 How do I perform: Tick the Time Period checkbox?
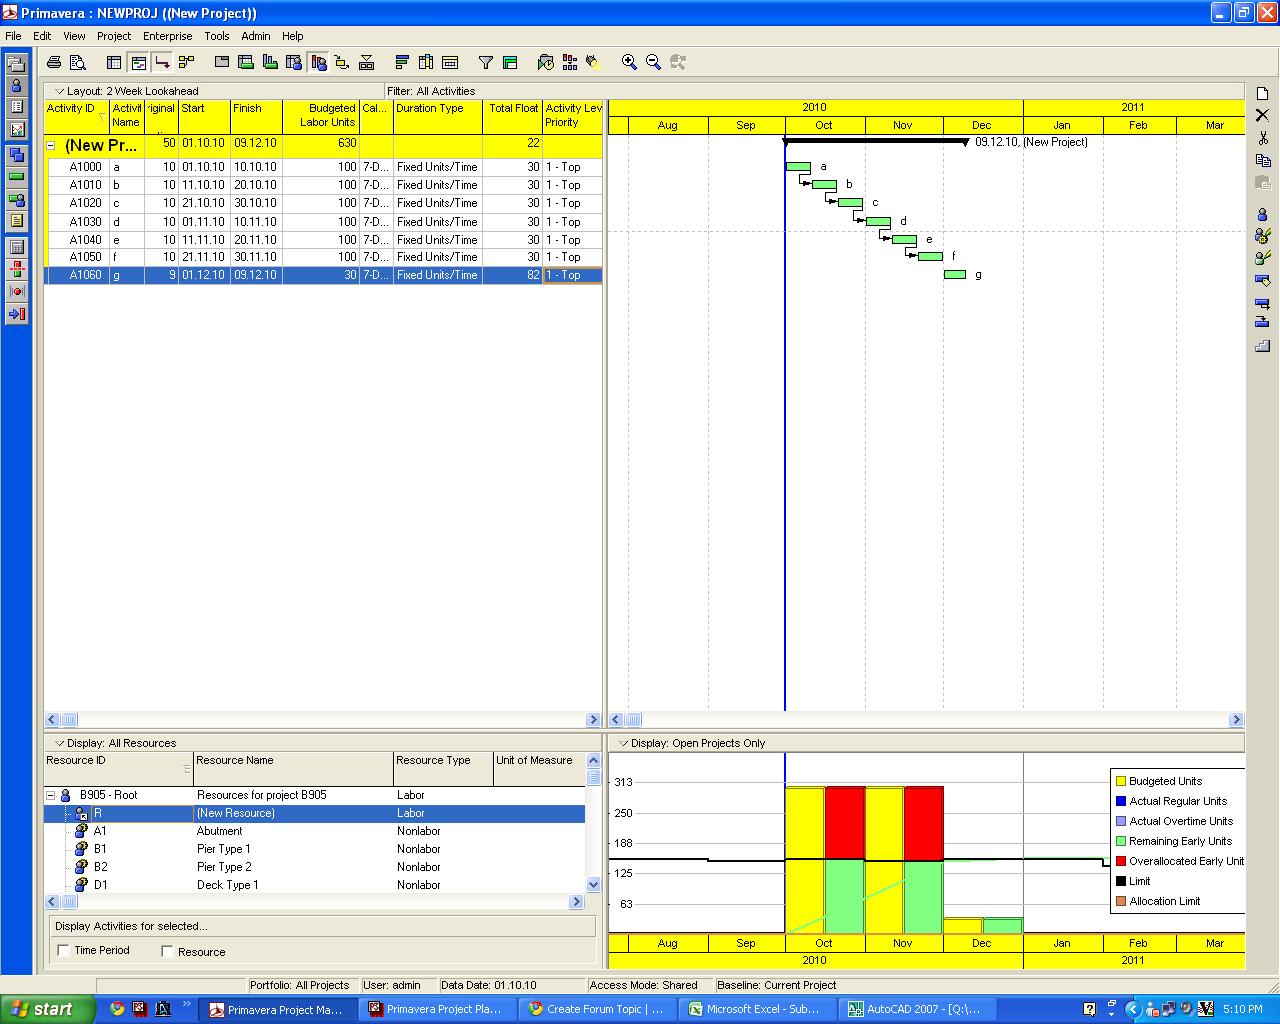click(64, 950)
